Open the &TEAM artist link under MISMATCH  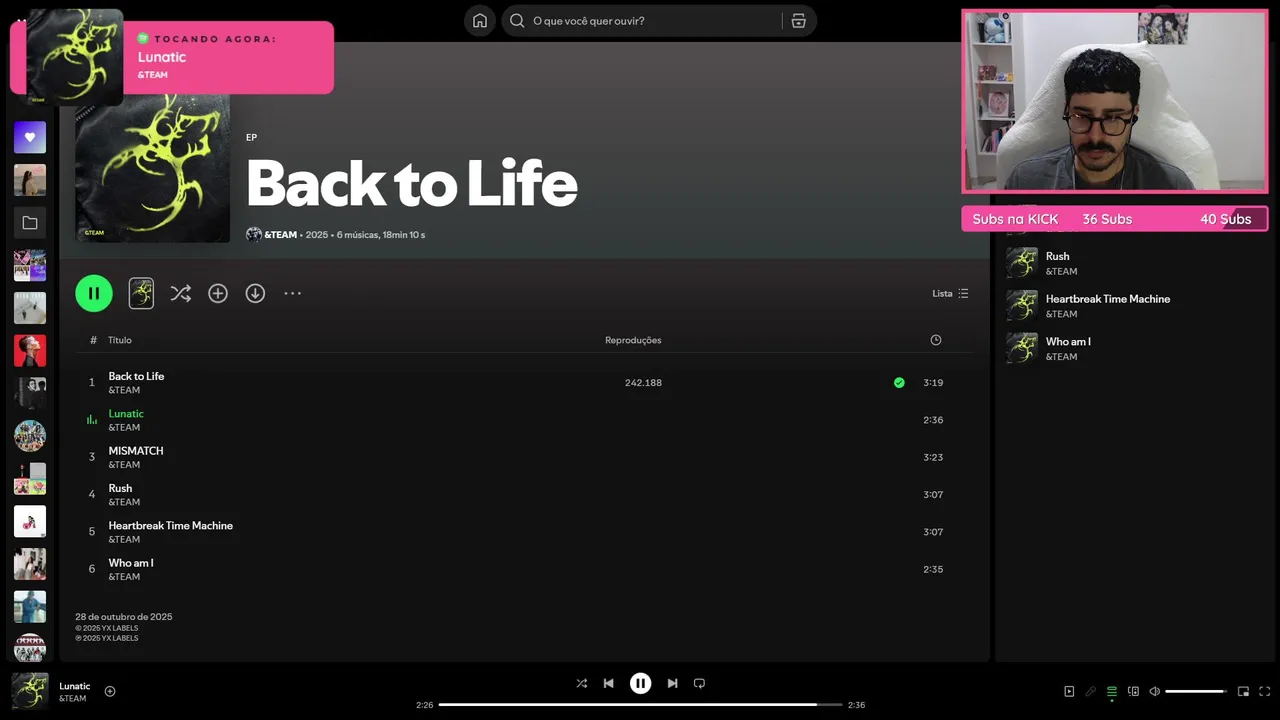(x=124, y=465)
